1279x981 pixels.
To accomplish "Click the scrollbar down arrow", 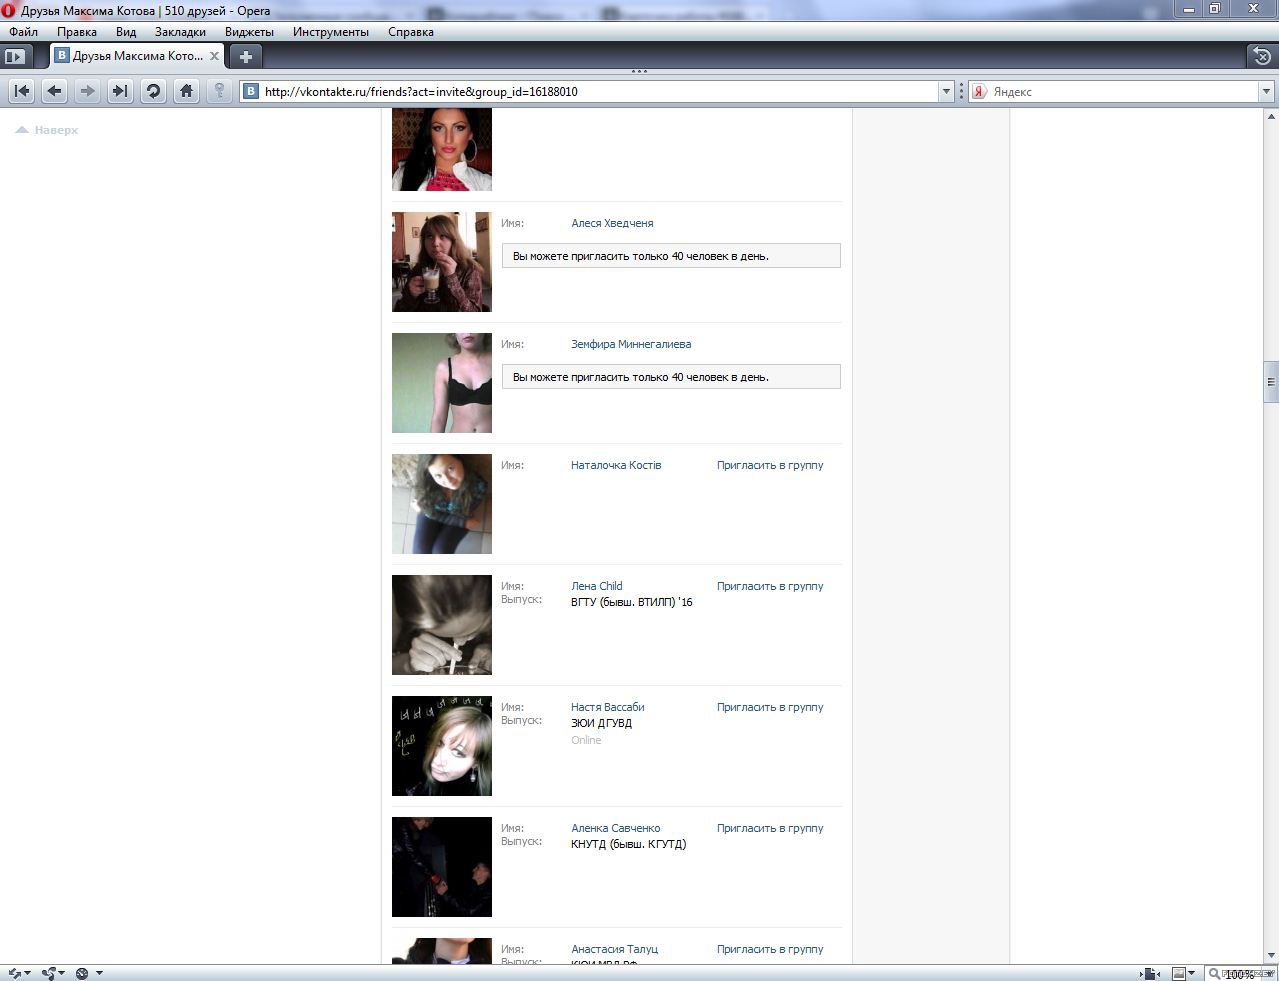I will coord(1271,956).
